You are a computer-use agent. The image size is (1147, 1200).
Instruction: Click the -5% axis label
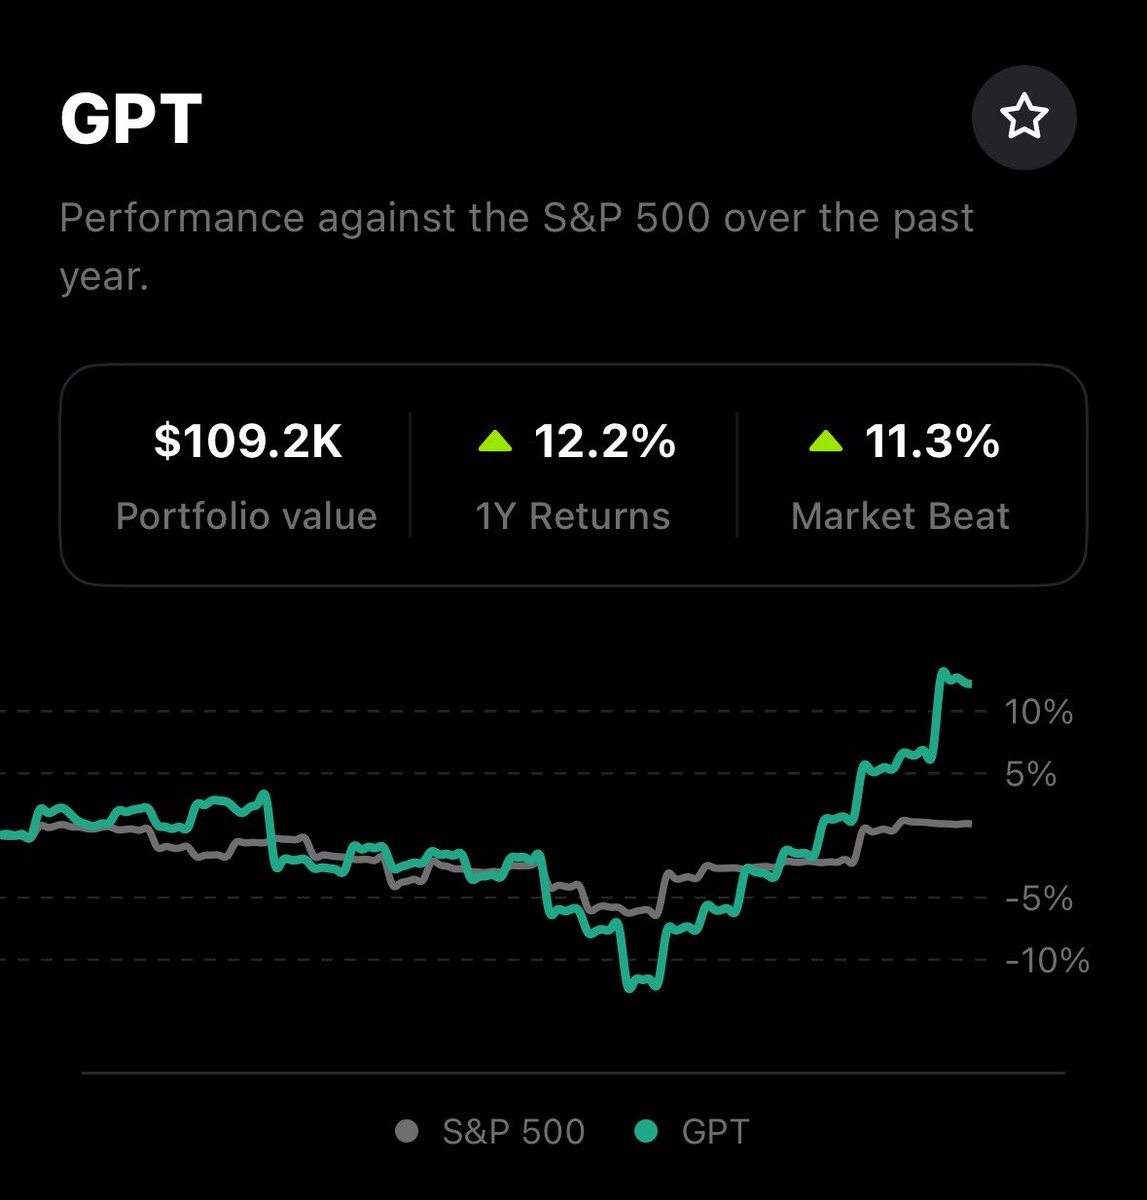click(x=1038, y=898)
